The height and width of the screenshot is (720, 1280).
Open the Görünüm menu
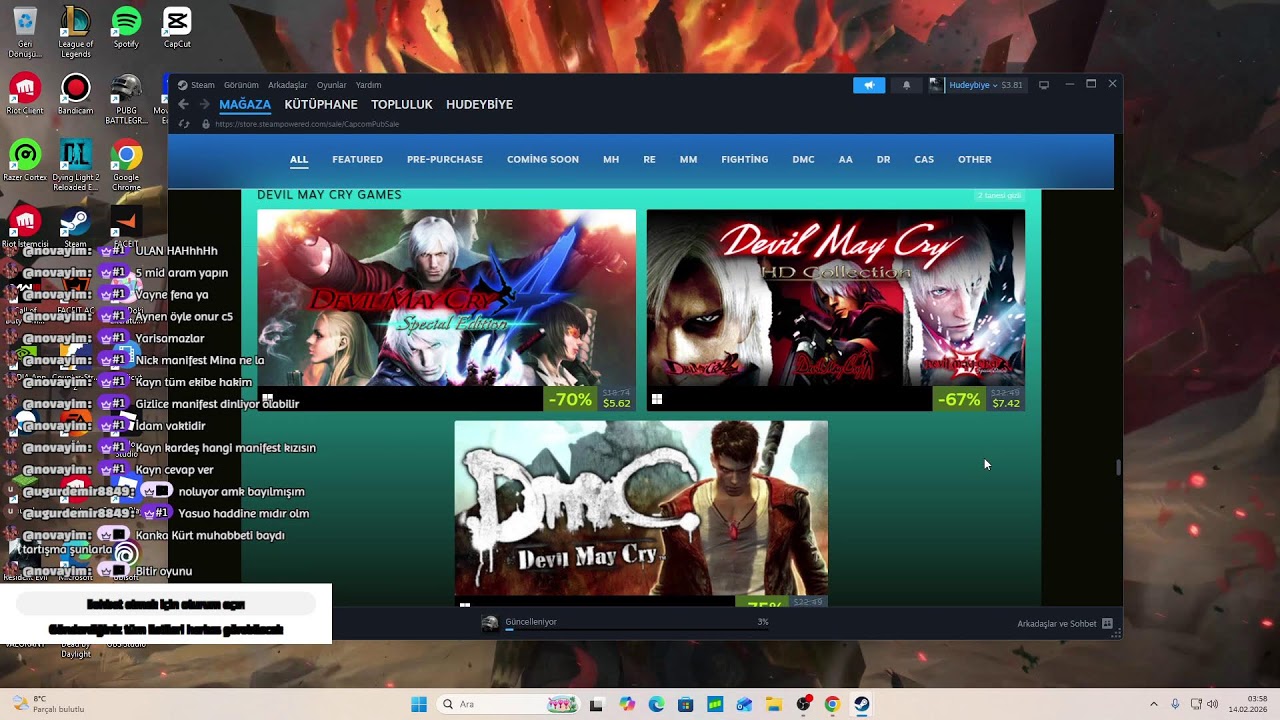click(x=241, y=85)
